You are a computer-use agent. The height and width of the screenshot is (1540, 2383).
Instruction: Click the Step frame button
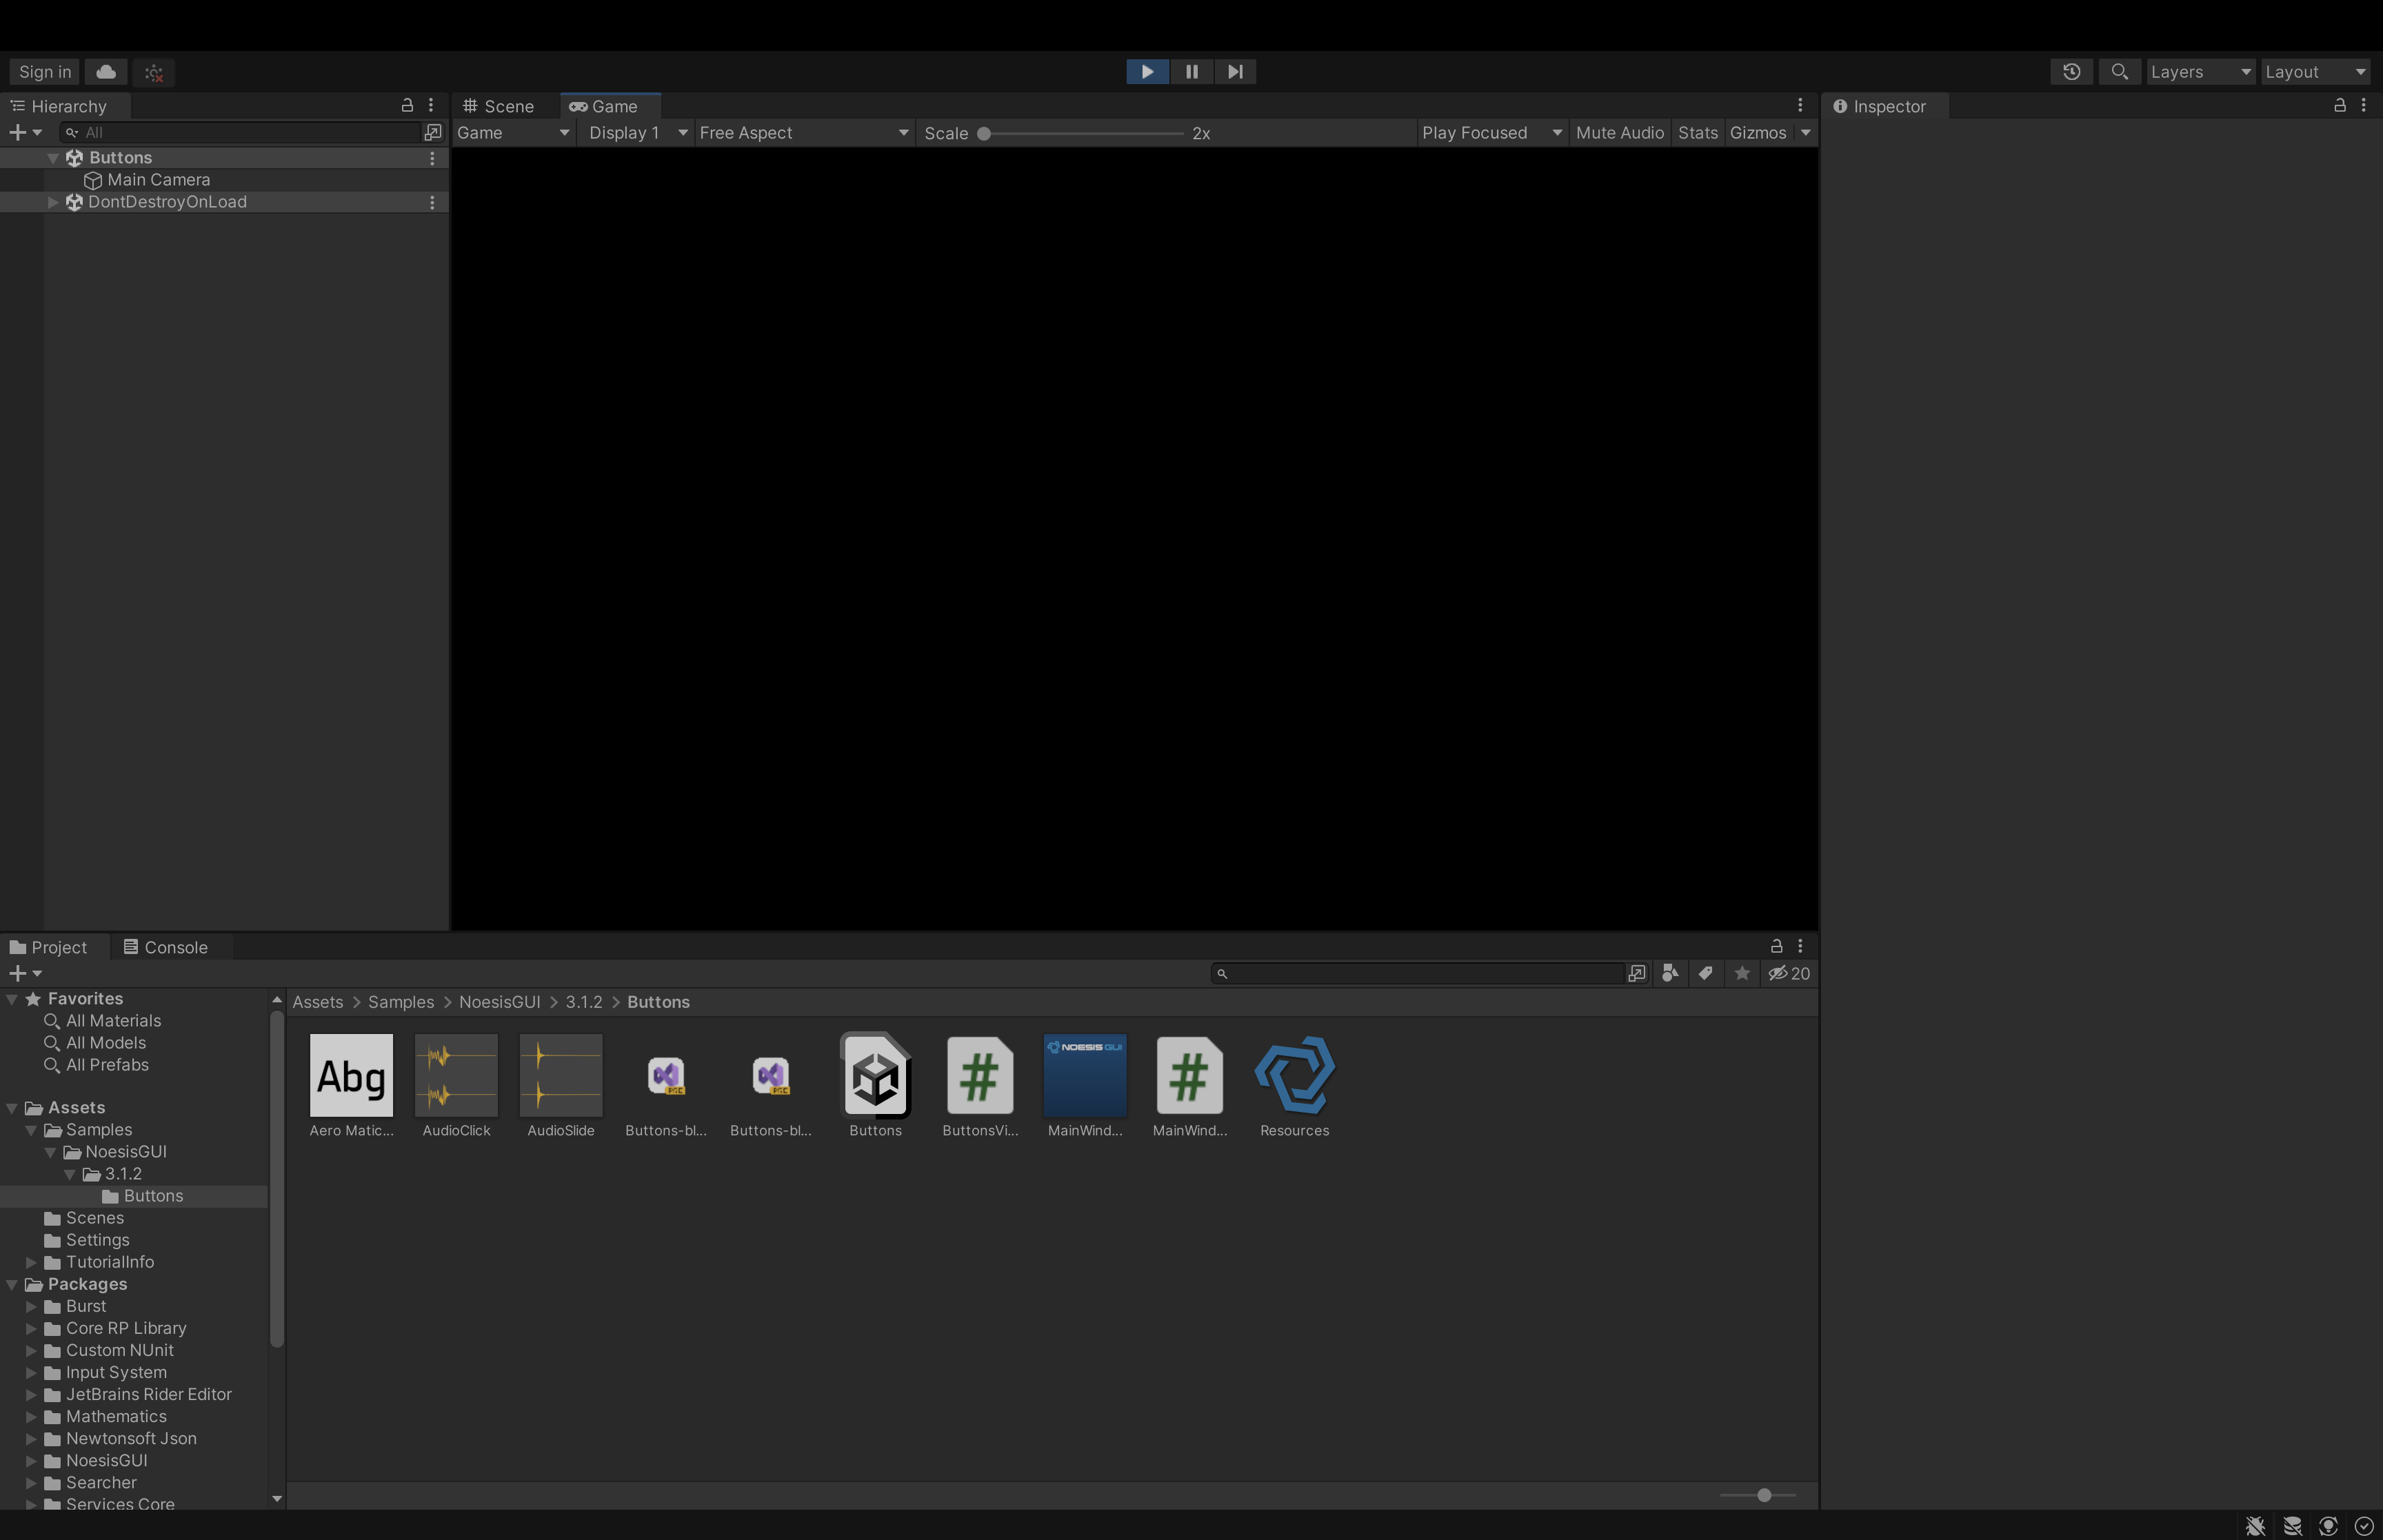click(x=1235, y=72)
